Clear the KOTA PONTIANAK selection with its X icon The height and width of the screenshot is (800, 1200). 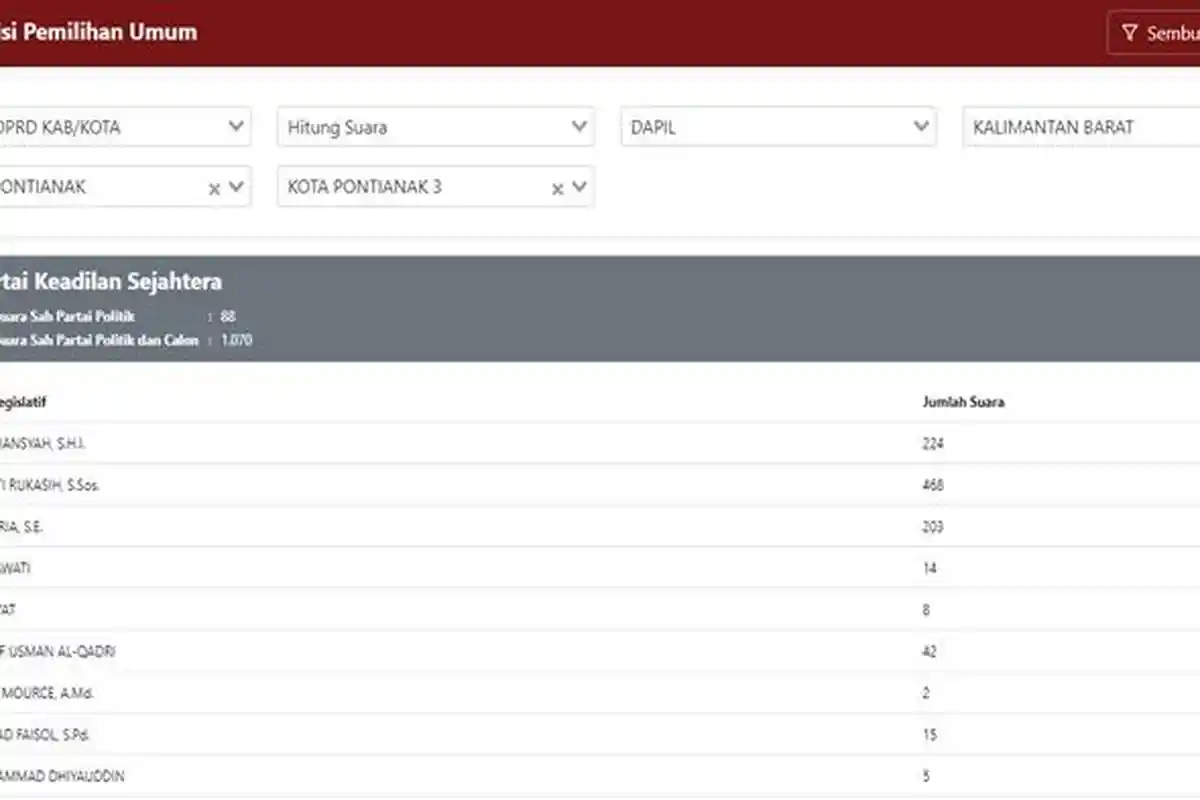point(213,187)
